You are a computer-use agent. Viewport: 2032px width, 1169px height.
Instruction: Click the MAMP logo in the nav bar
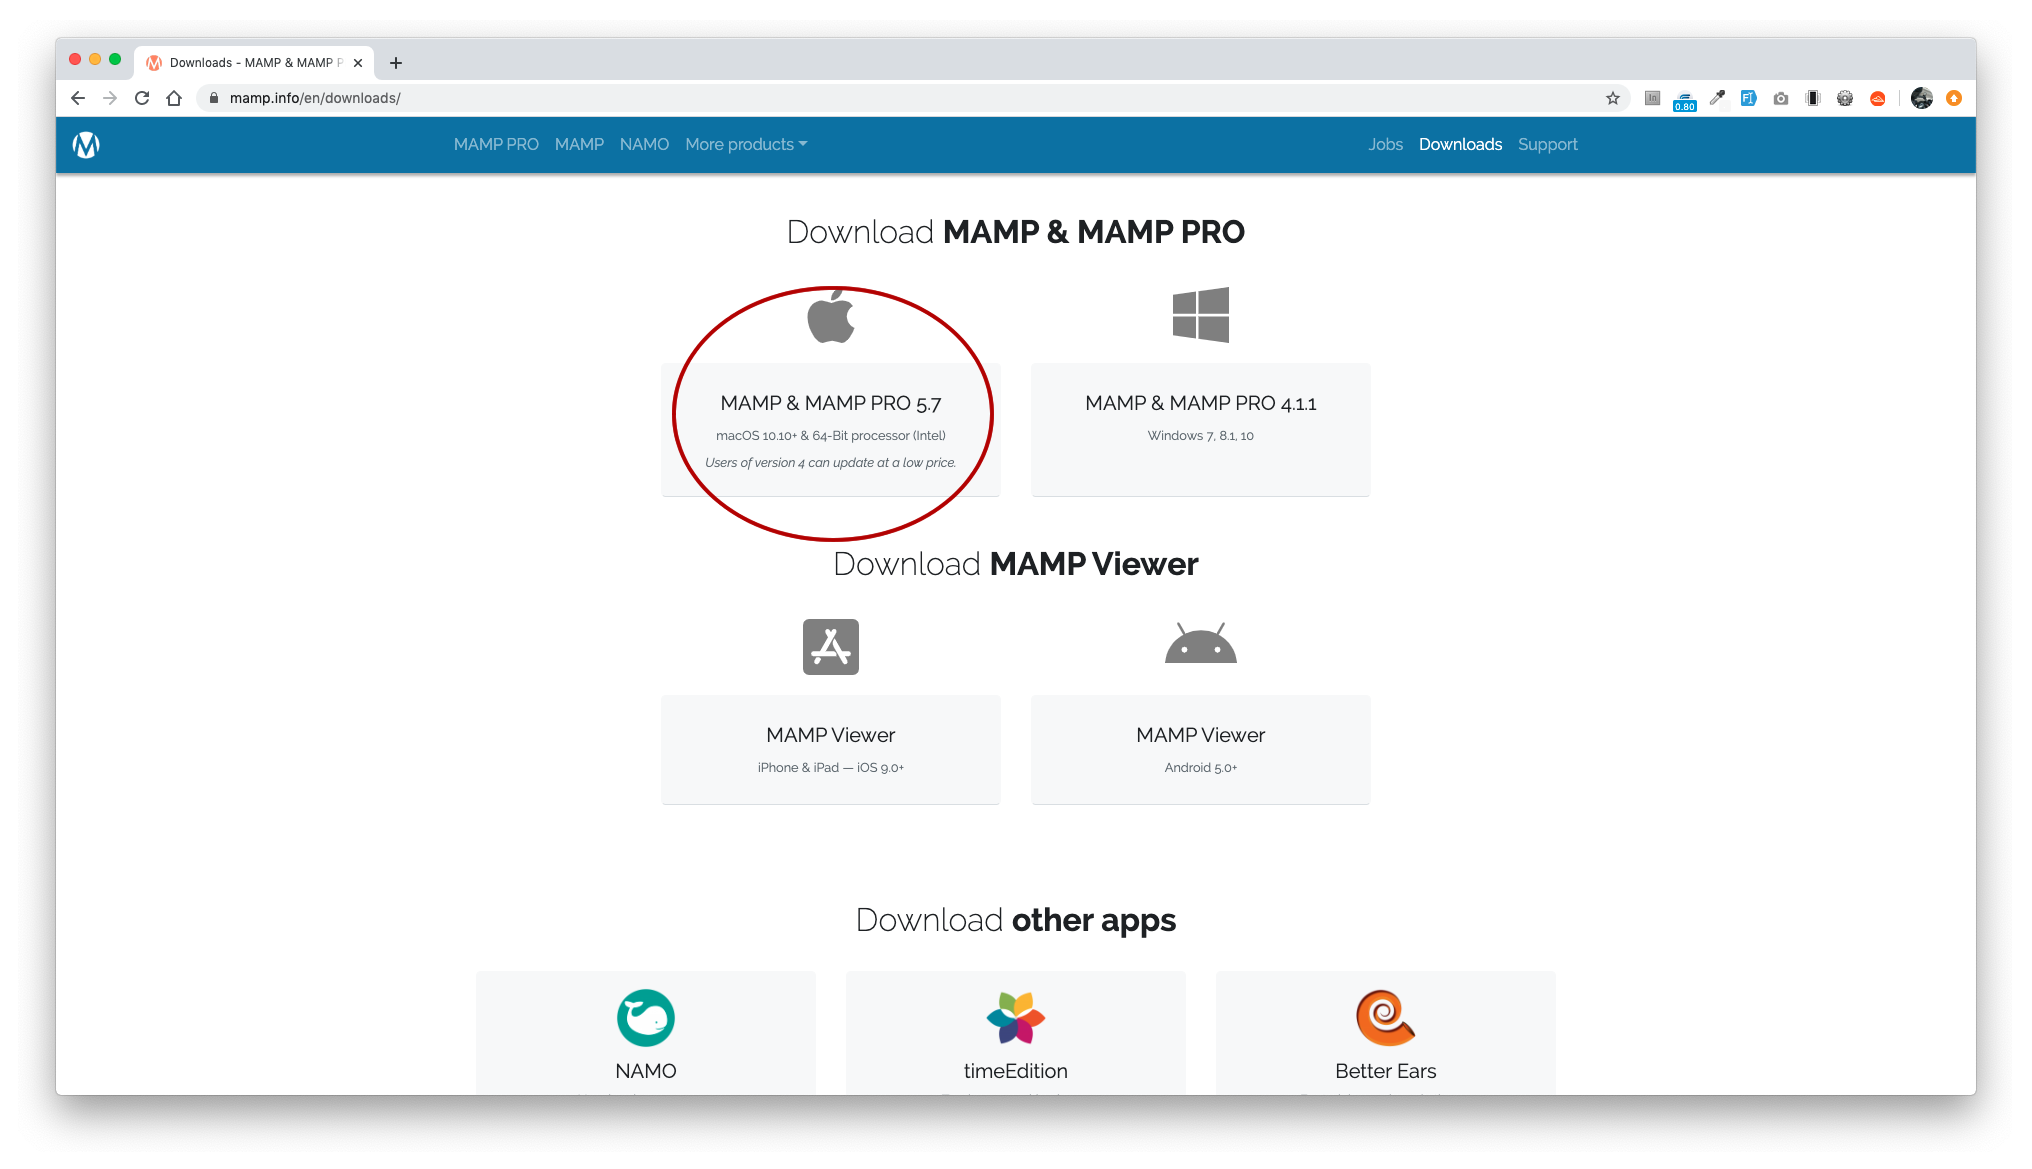88,144
